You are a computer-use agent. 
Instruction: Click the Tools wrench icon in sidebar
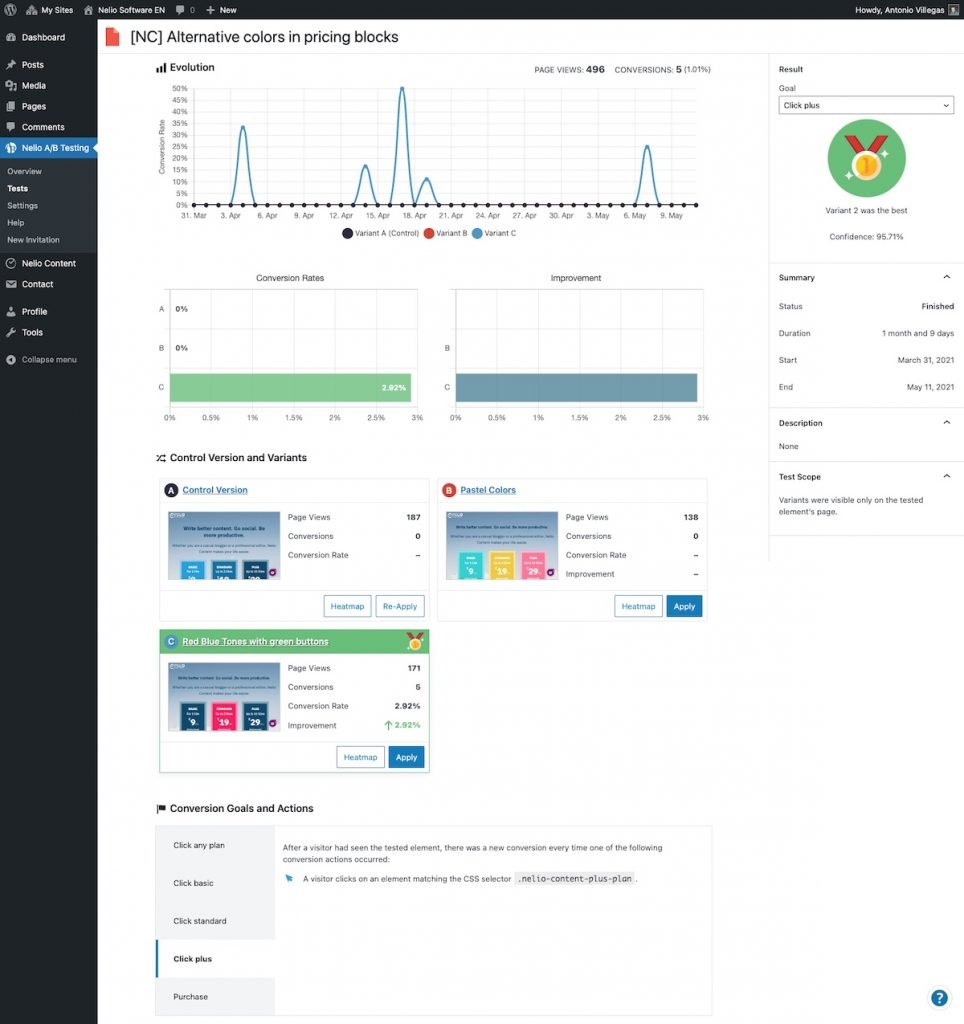[x=11, y=332]
